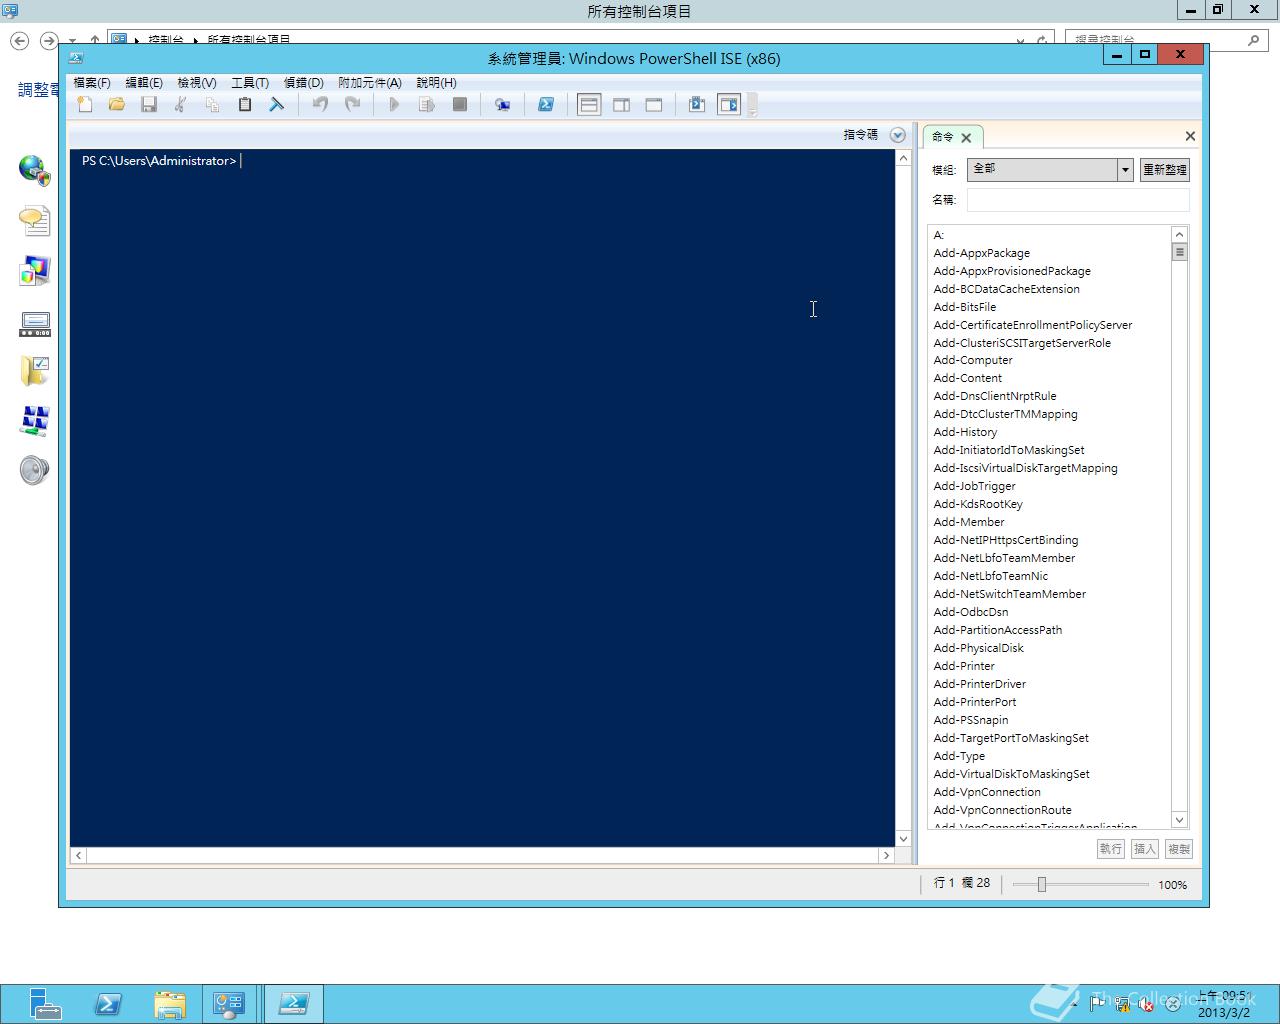Image resolution: width=1280 pixels, height=1024 pixels.
Task: Select Add-Member in command list
Action: click(968, 522)
